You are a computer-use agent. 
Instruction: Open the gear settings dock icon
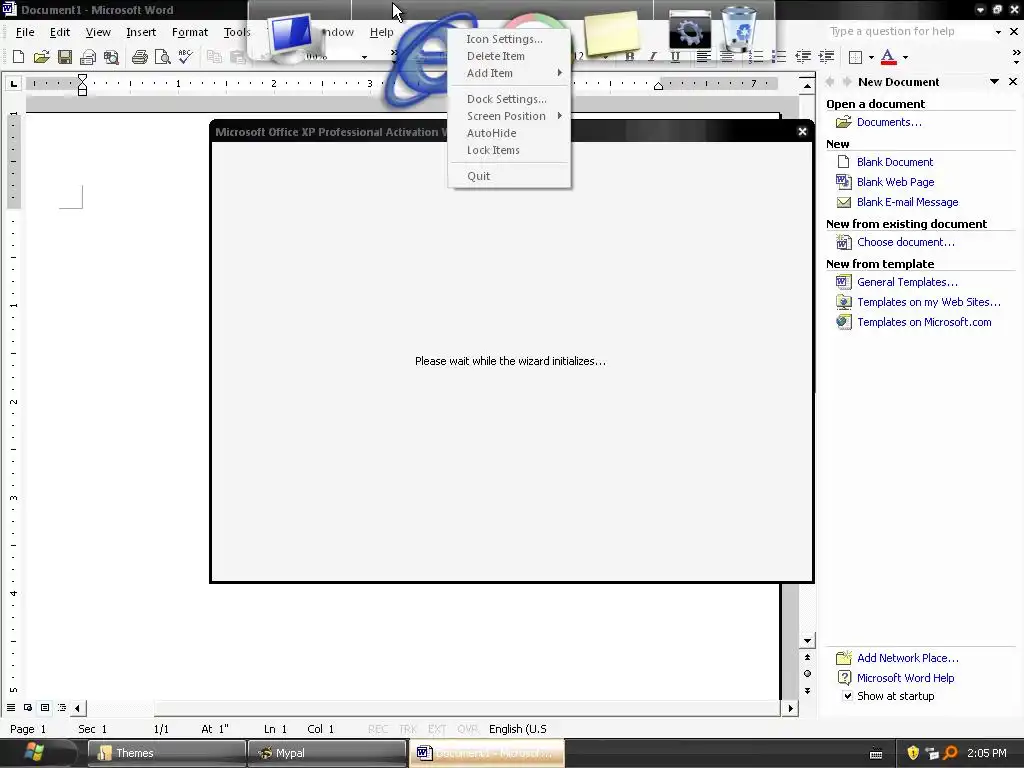click(x=690, y=30)
